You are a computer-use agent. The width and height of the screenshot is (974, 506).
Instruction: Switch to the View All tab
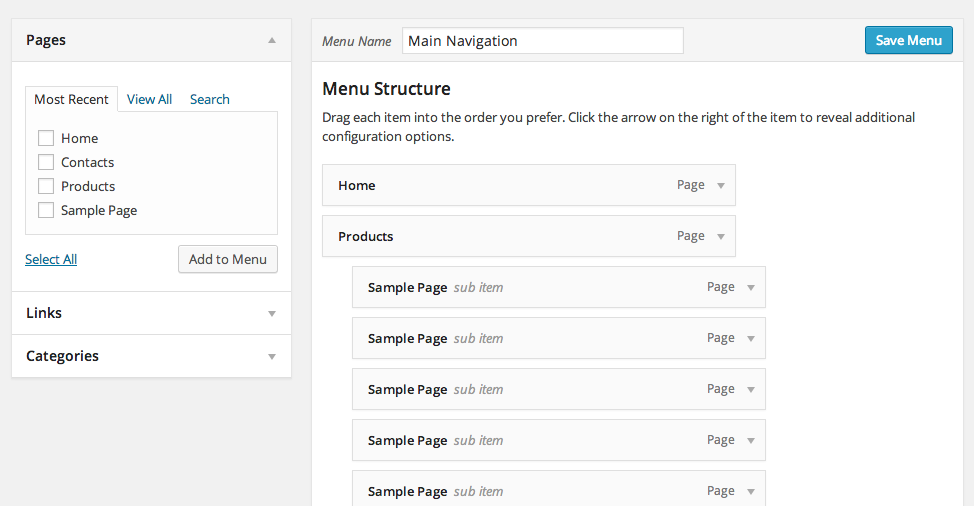pos(149,99)
